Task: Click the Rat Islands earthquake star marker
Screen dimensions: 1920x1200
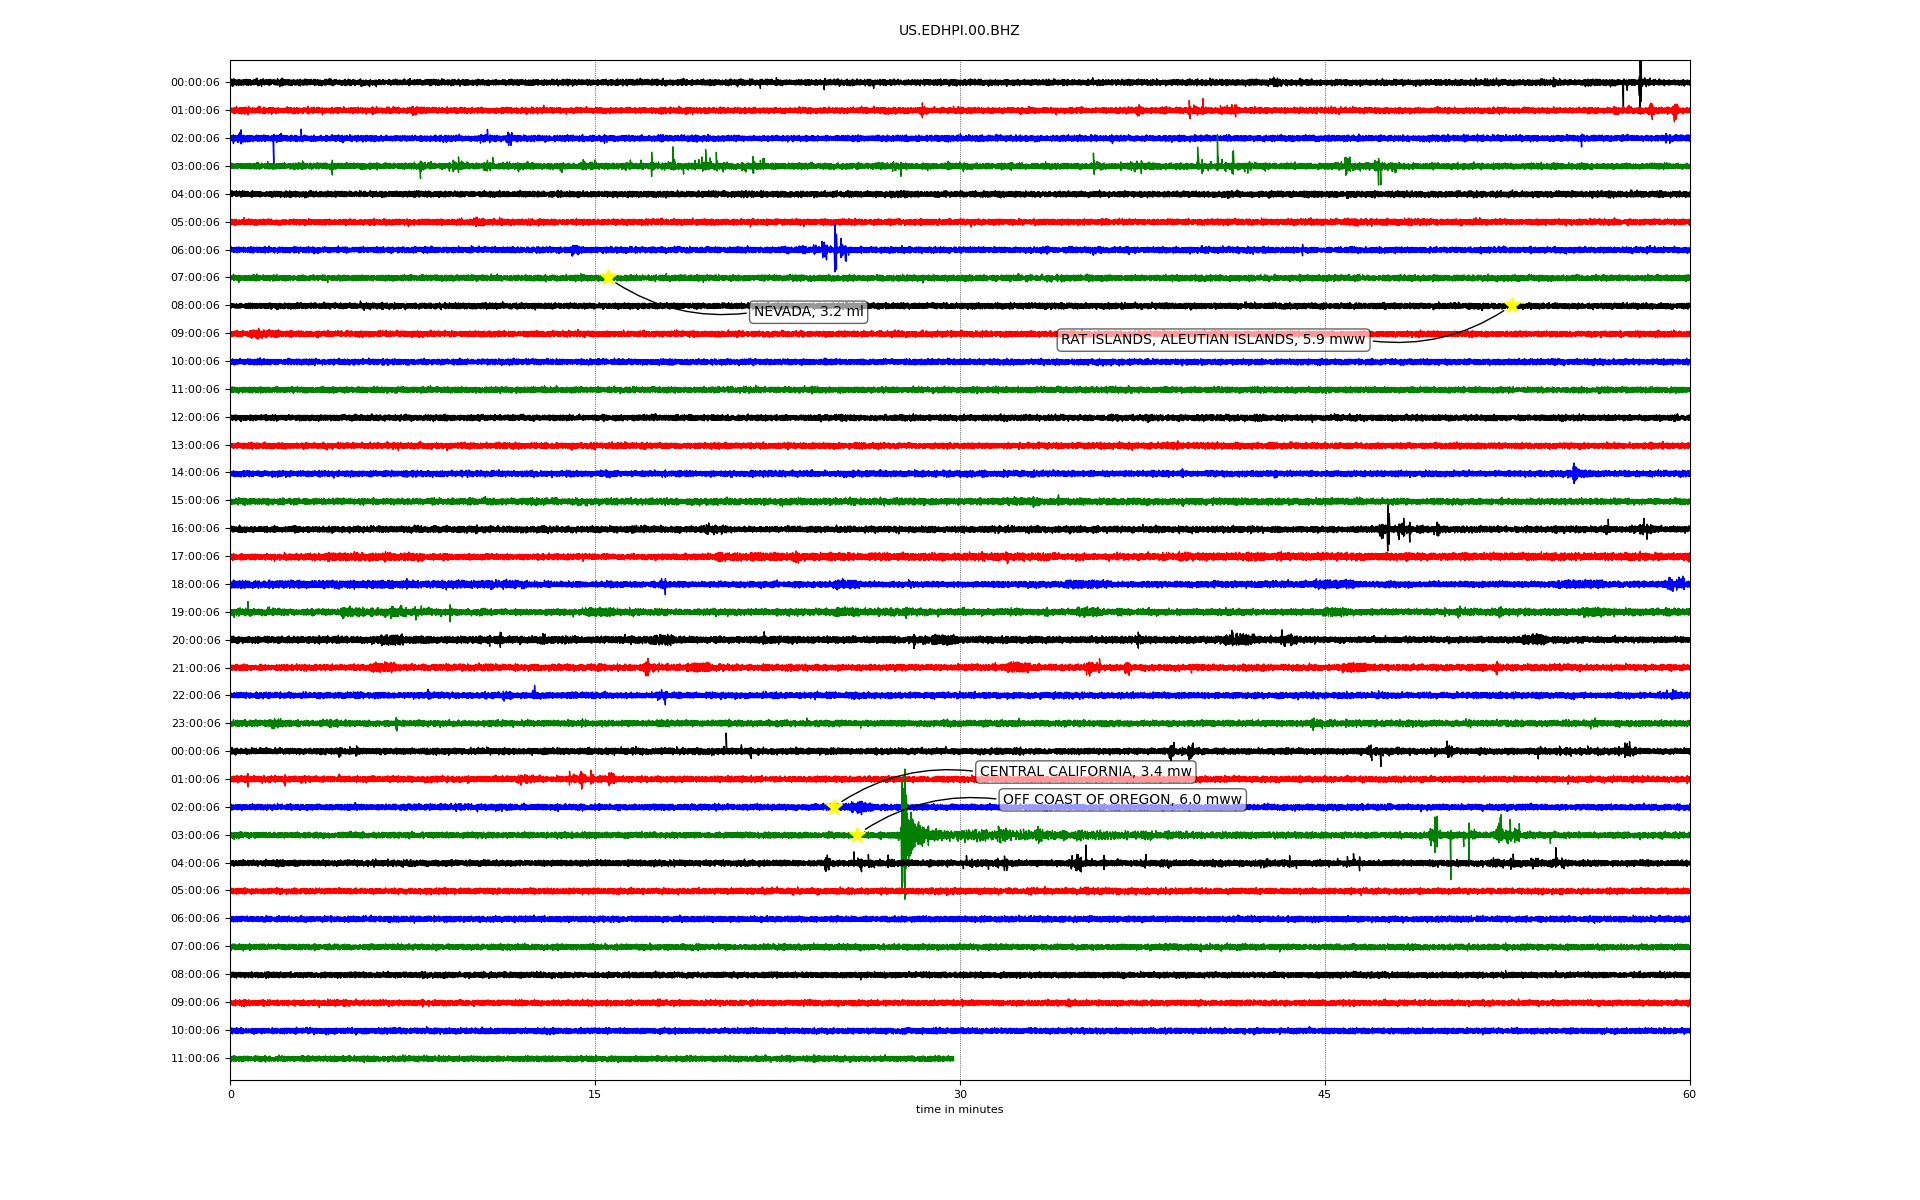Action: (x=1512, y=305)
